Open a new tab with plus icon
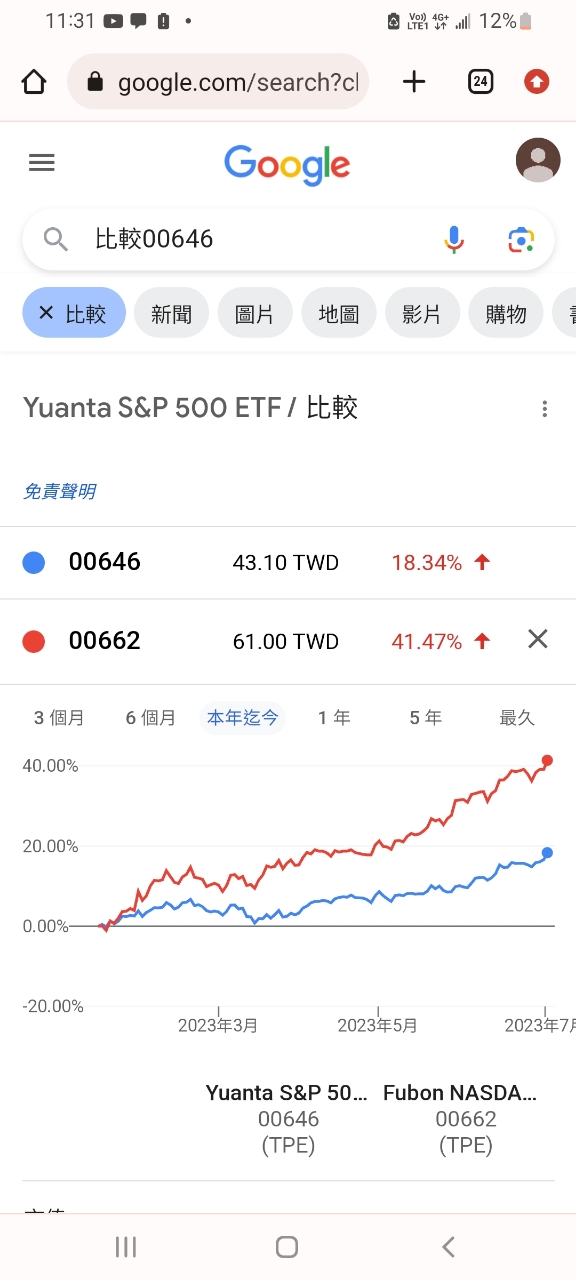 pos(414,82)
